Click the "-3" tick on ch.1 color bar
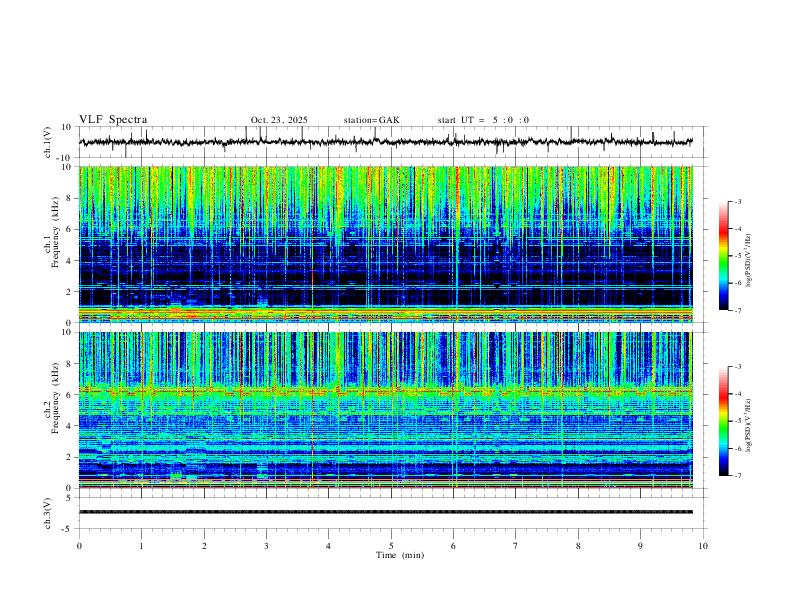The height and width of the screenshot is (612, 792). click(737, 201)
